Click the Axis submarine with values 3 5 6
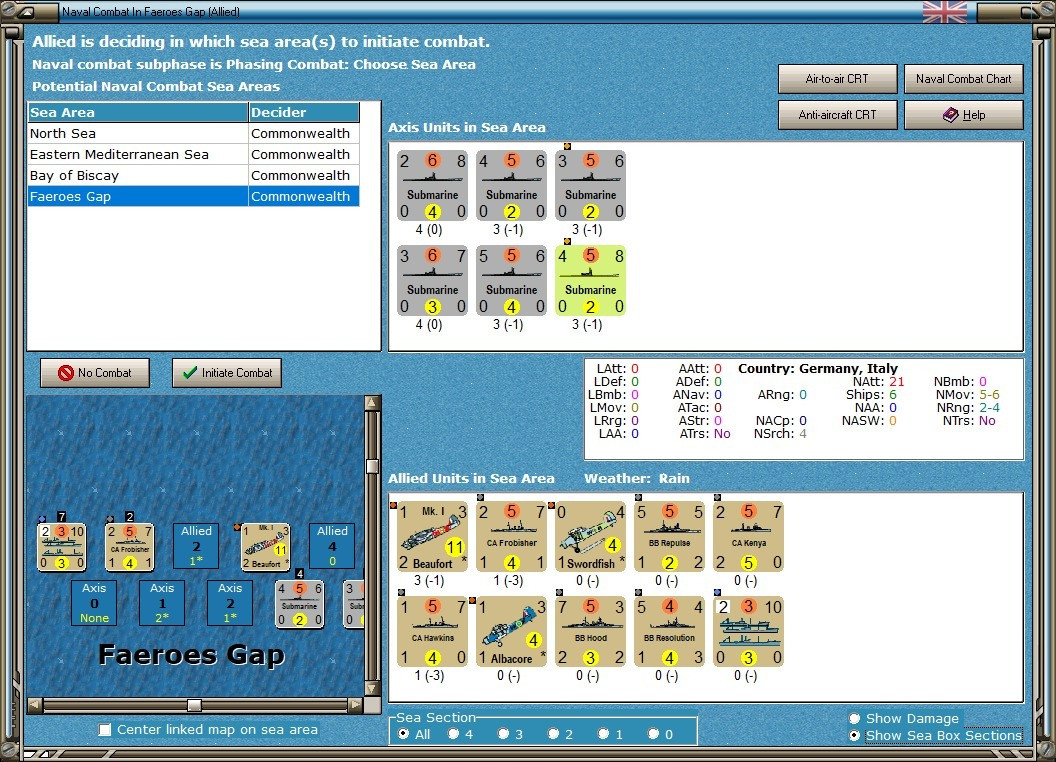This screenshot has width=1056, height=762. click(x=591, y=186)
